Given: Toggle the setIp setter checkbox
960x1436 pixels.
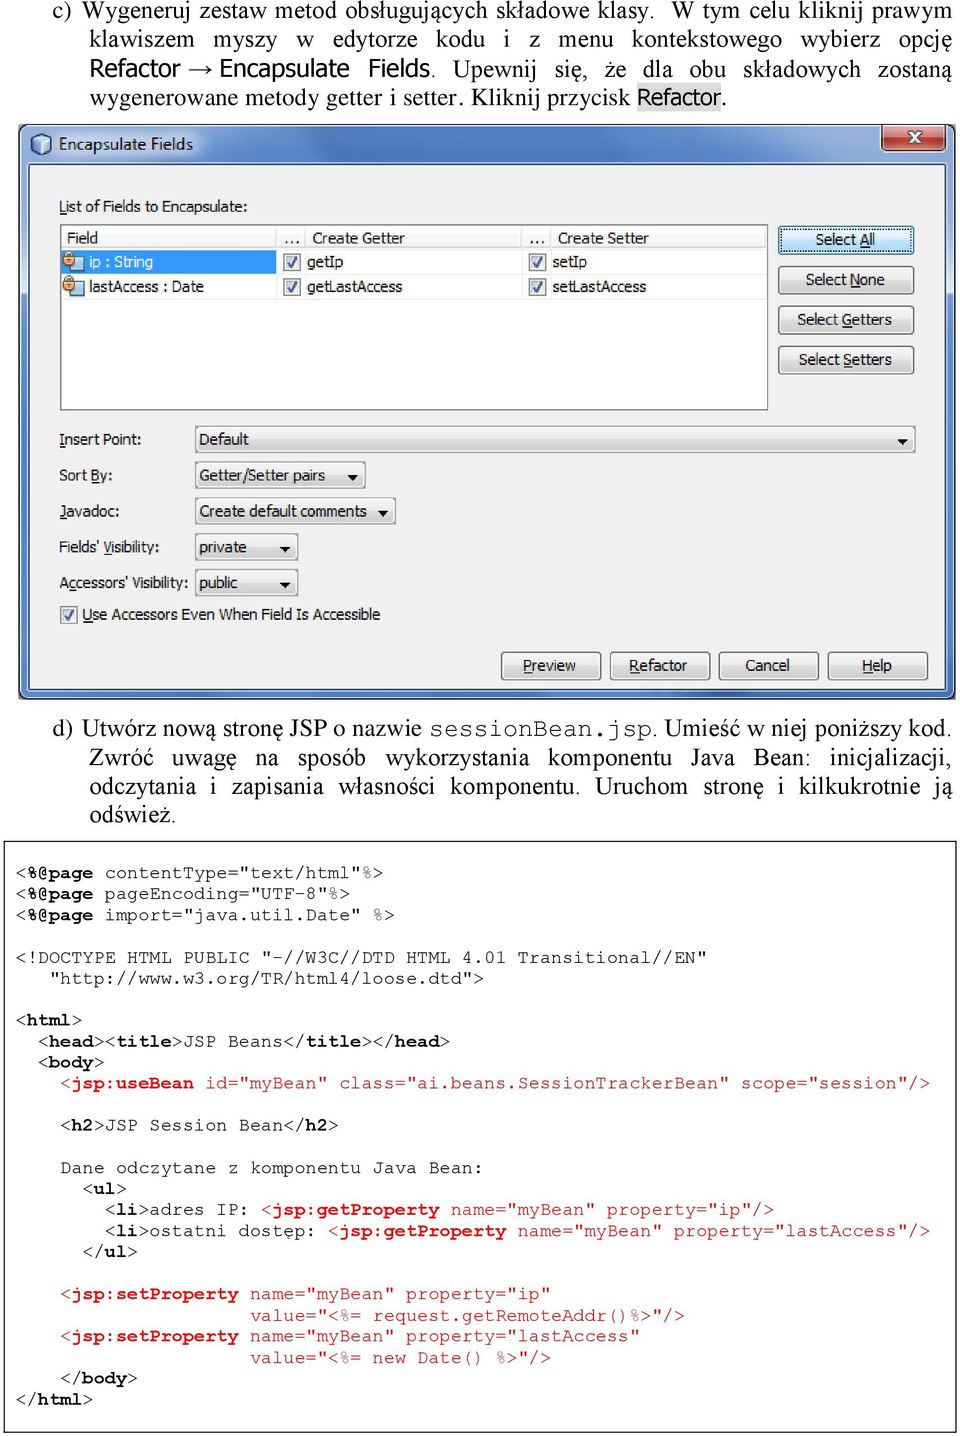Looking at the screenshot, I should [x=537, y=262].
